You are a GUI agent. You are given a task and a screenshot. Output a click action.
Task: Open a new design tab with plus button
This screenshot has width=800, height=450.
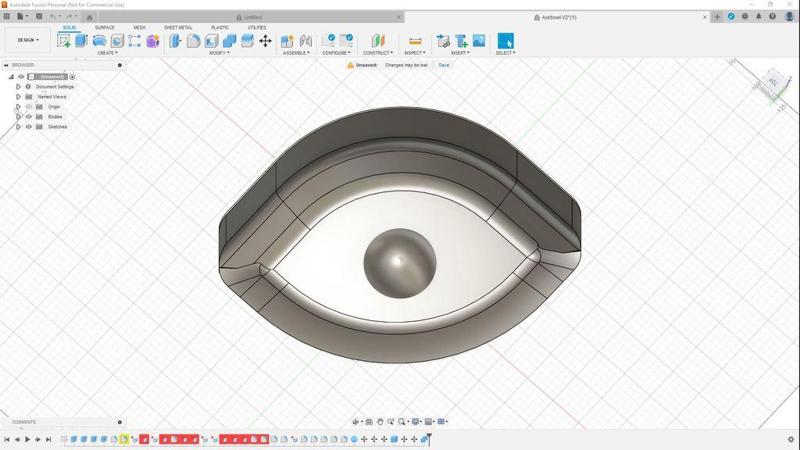point(717,17)
